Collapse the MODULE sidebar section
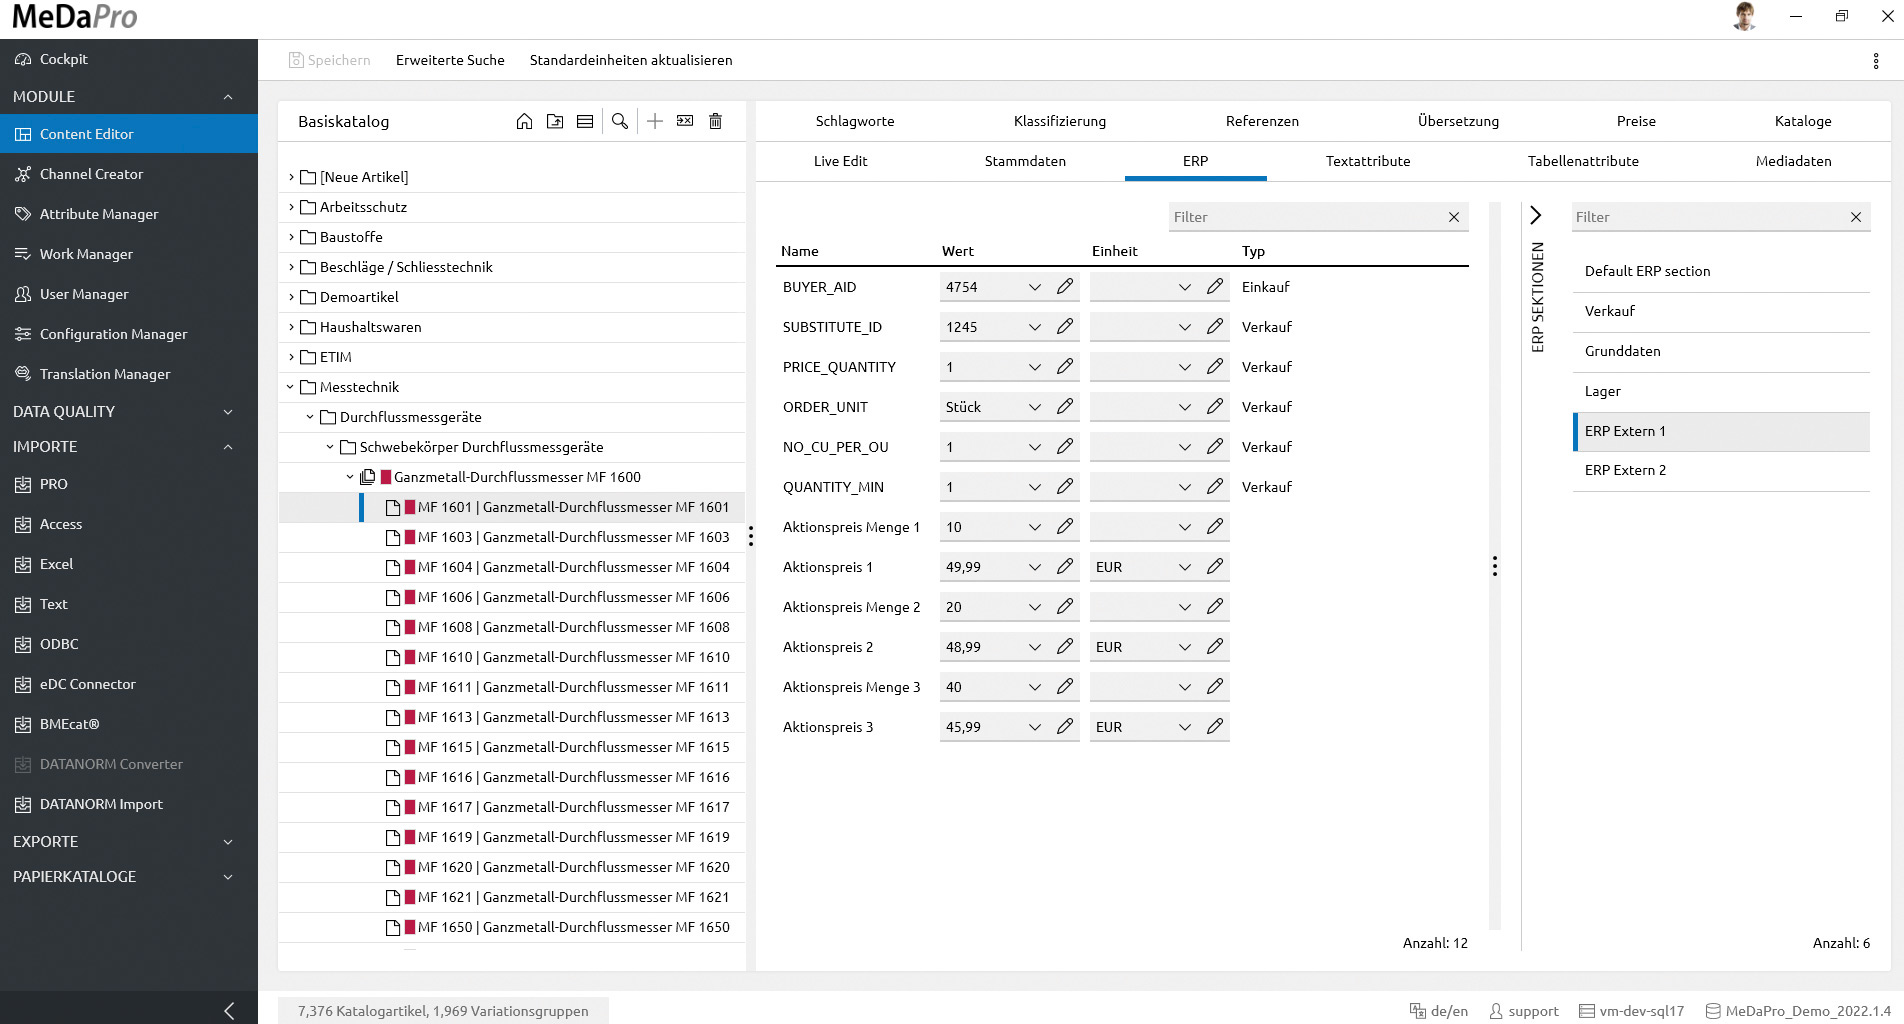This screenshot has width=1904, height=1024. [x=228, y=97]
